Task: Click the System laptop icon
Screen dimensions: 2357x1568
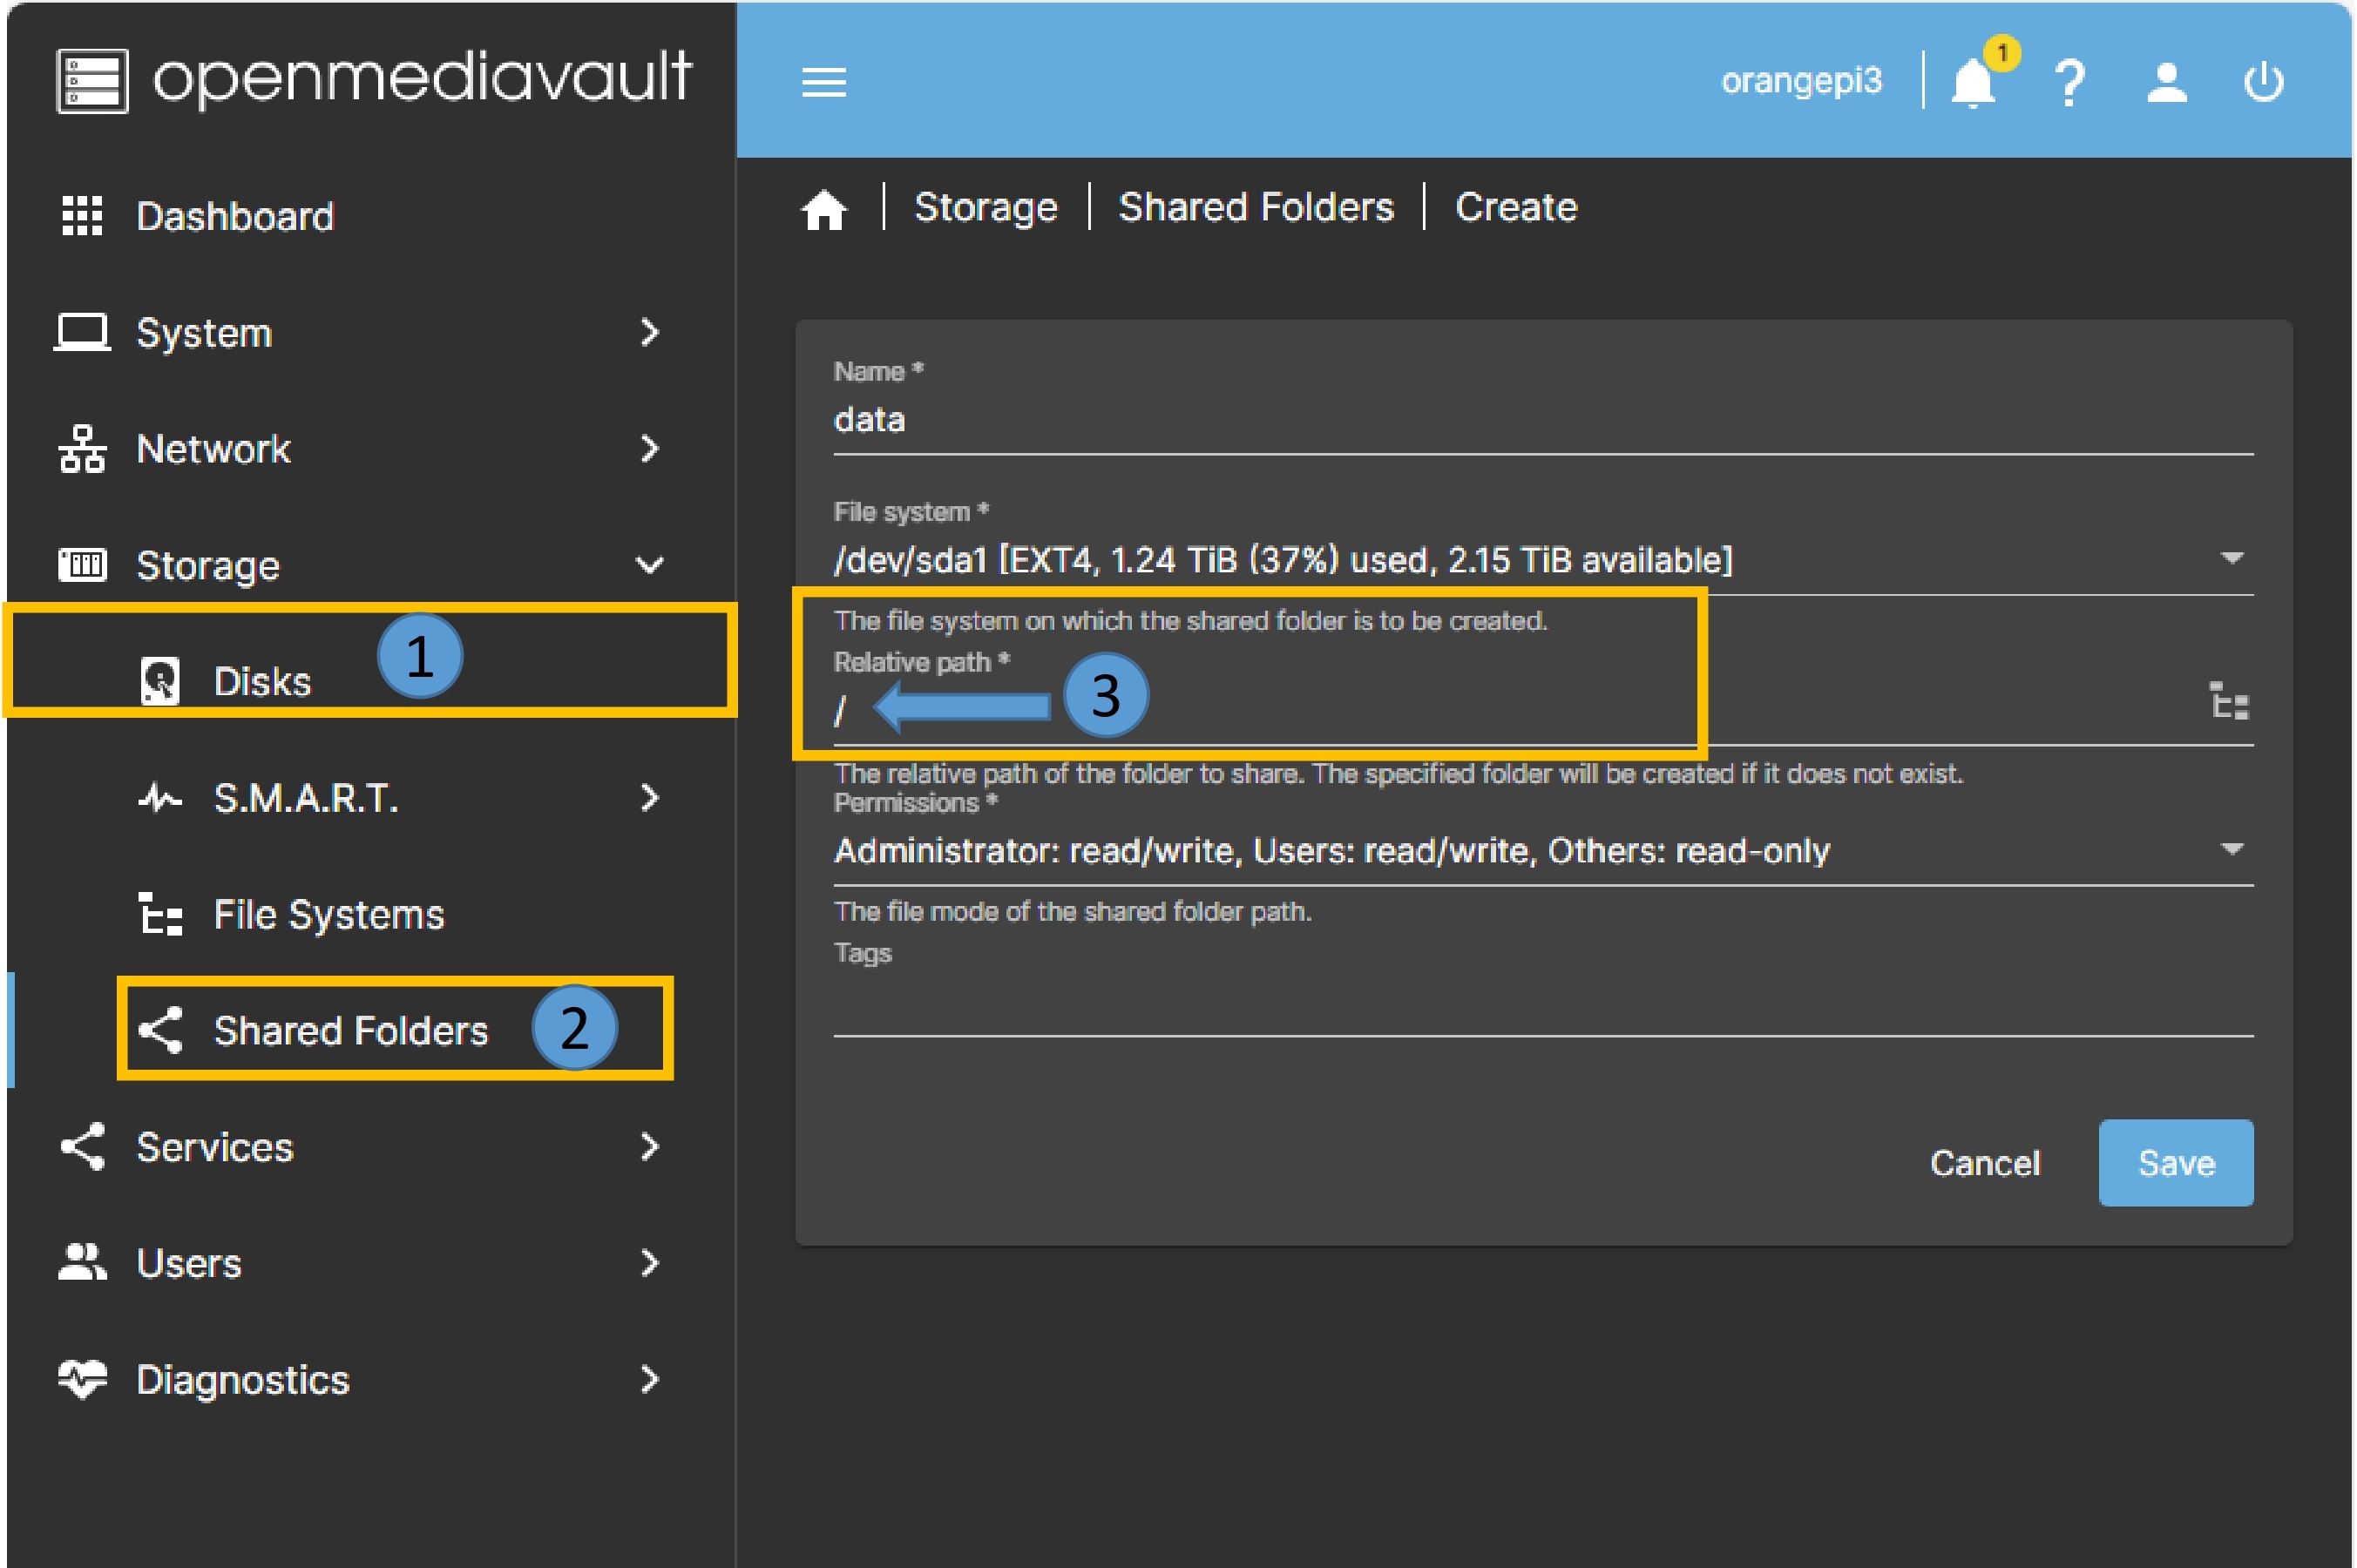Action: coord(82,332)
